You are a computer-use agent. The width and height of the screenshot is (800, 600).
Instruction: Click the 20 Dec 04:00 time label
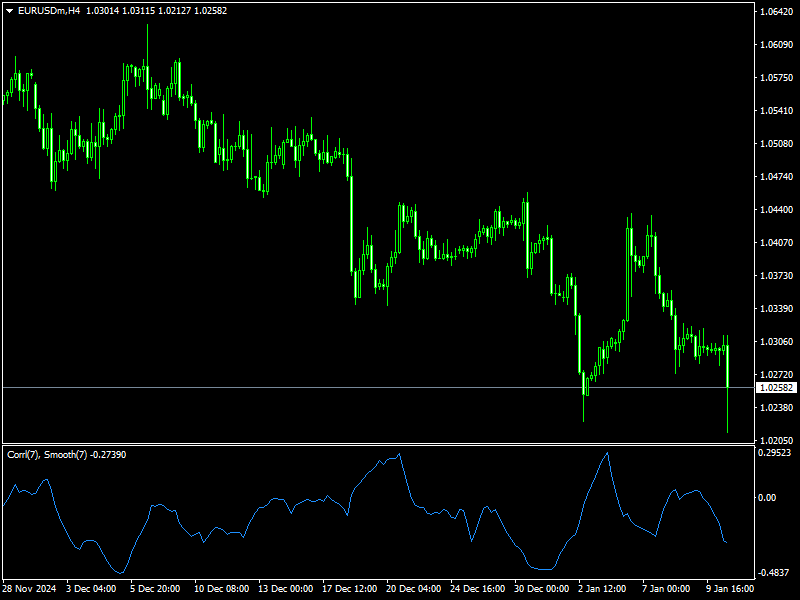tap(414, 588)
